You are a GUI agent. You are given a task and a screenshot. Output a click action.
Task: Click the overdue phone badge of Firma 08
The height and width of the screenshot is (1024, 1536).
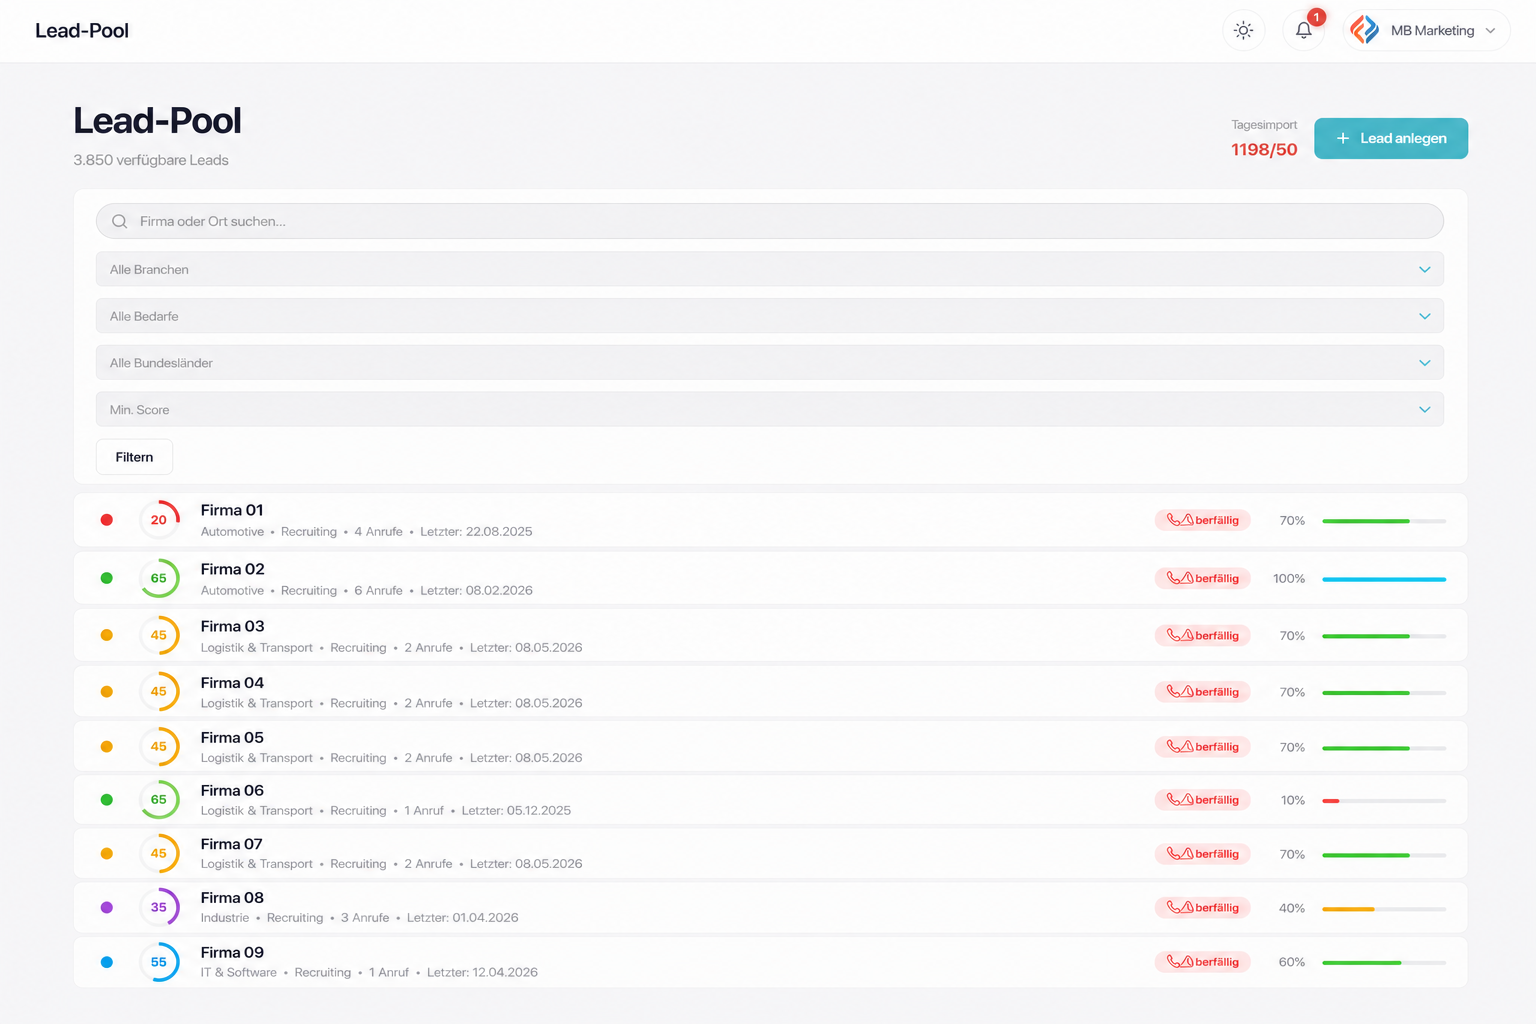point(1202,908)
